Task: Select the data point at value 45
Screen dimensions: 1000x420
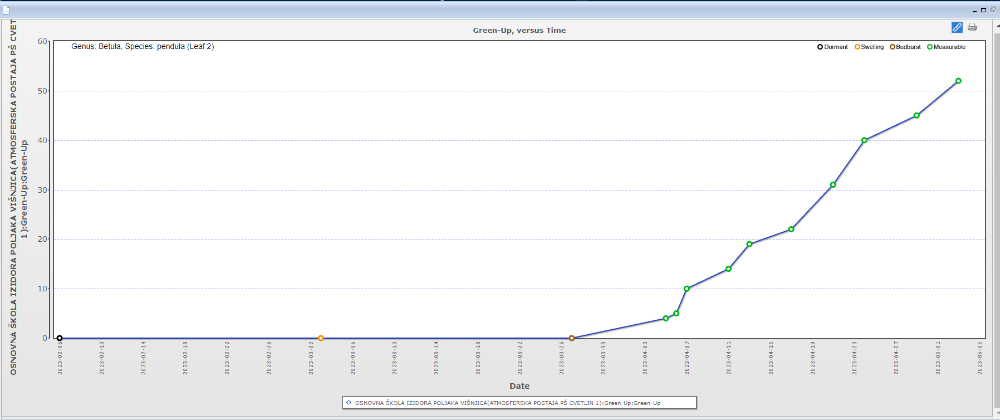Action: pyautogui.click(x=916, y=116)
